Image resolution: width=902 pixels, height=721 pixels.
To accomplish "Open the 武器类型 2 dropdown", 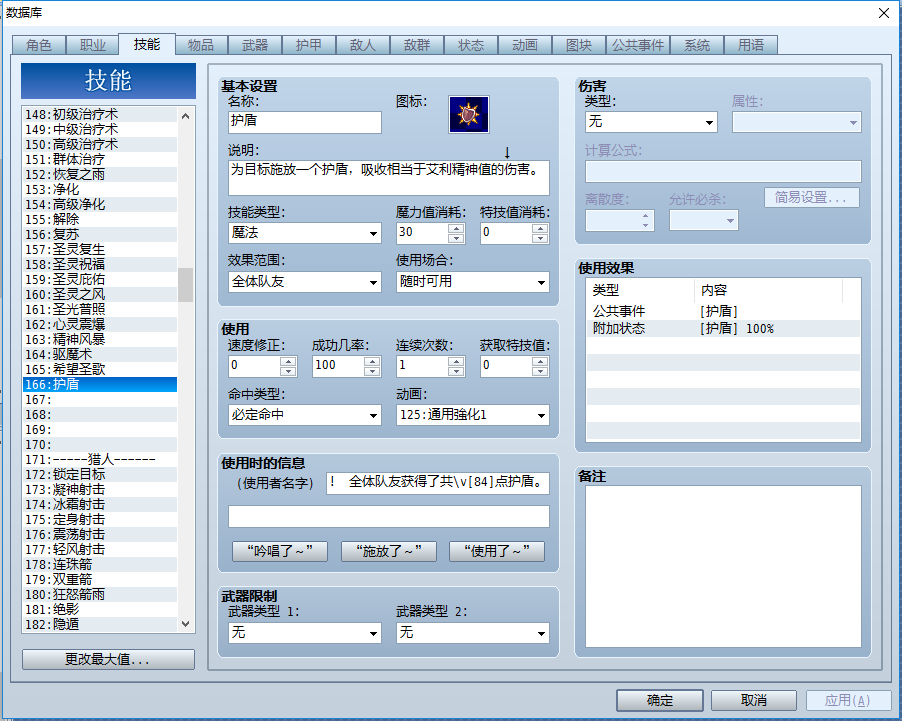I will pyautogui.click(x=472, y=633).
